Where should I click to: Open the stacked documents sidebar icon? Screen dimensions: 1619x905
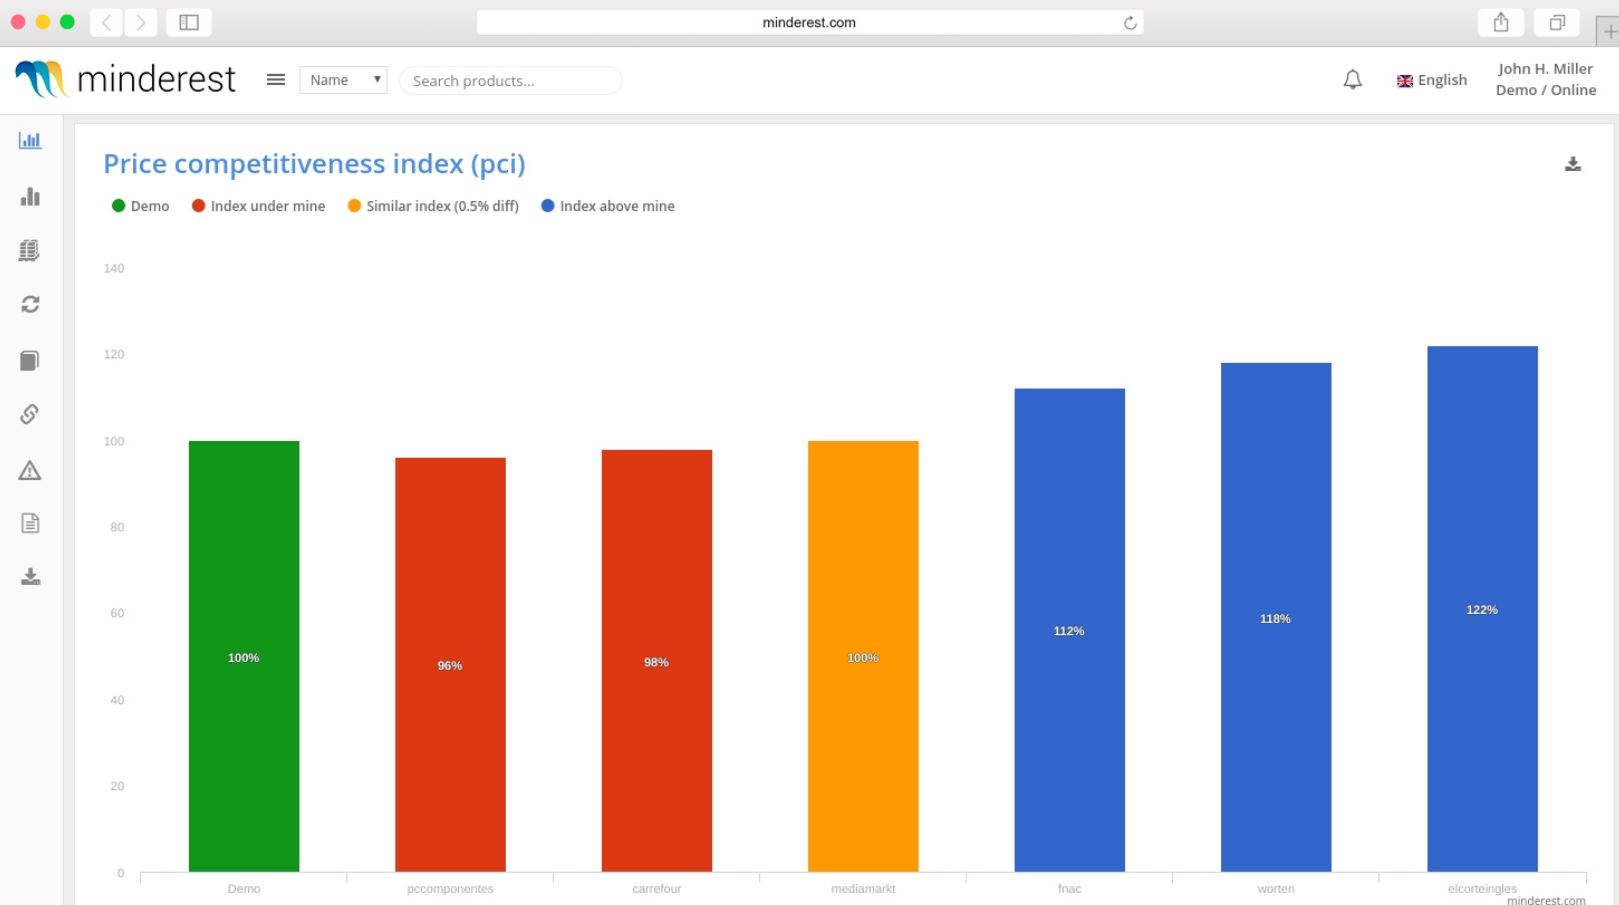(30, 250)
